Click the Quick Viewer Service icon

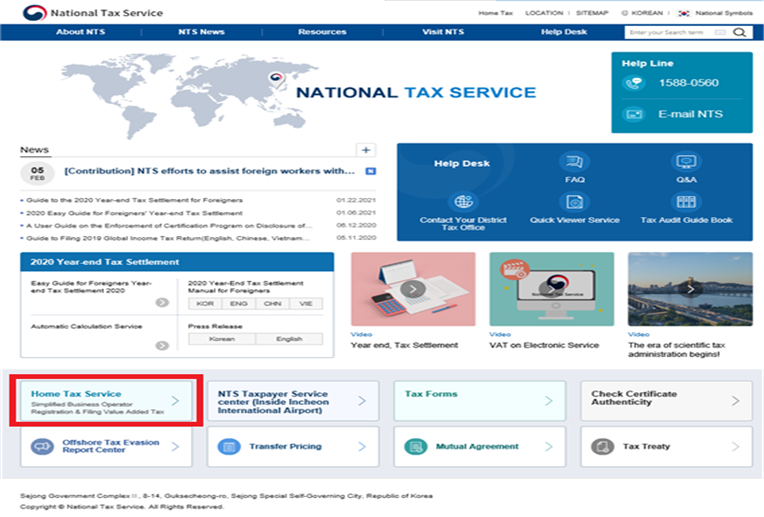[x=574, y=201]
